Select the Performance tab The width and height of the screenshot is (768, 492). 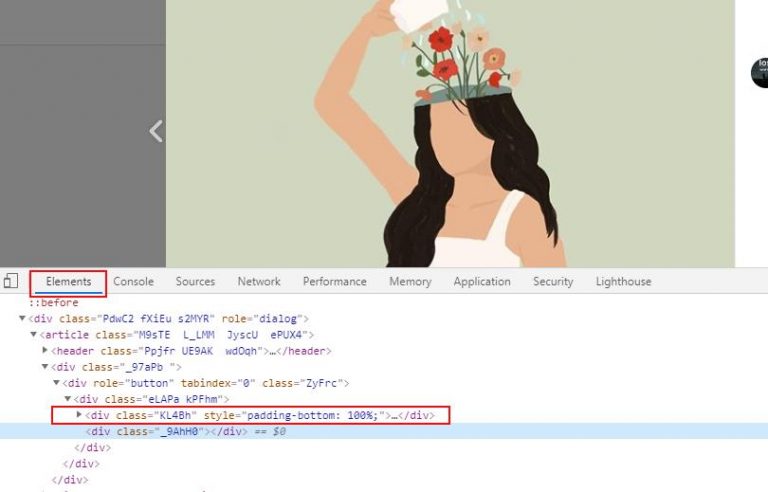[x=334, y=282]
